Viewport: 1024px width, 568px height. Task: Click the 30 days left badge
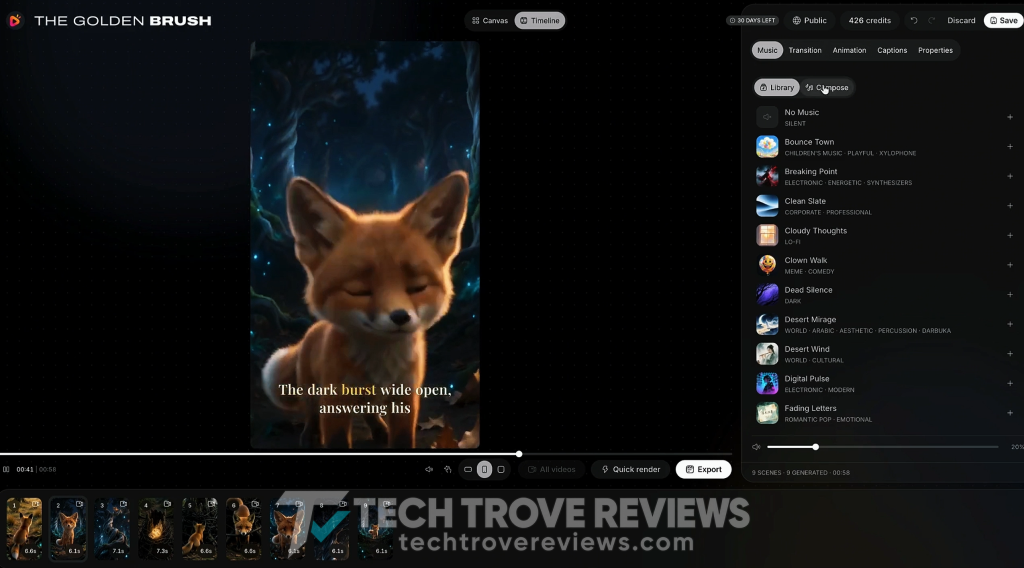pyautogui.click(x=752, y=21)
